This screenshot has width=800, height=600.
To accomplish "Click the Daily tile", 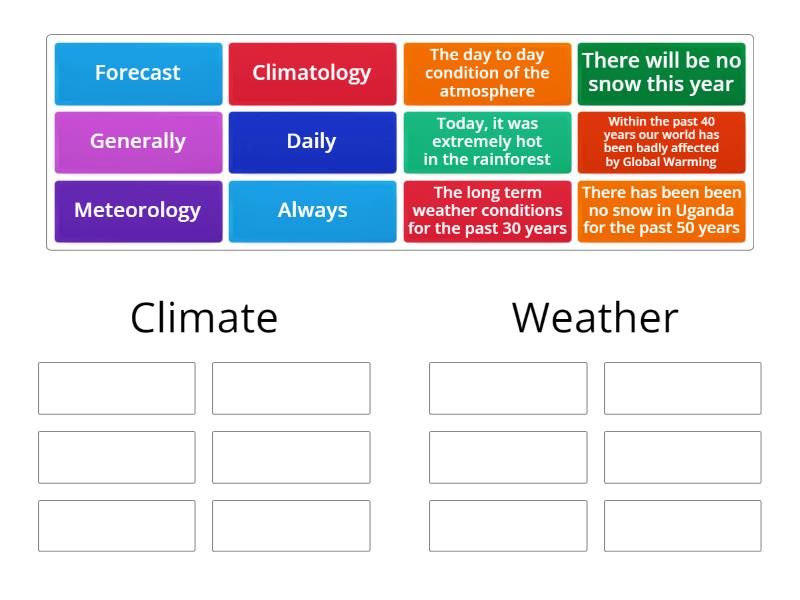I will point(312,141).
